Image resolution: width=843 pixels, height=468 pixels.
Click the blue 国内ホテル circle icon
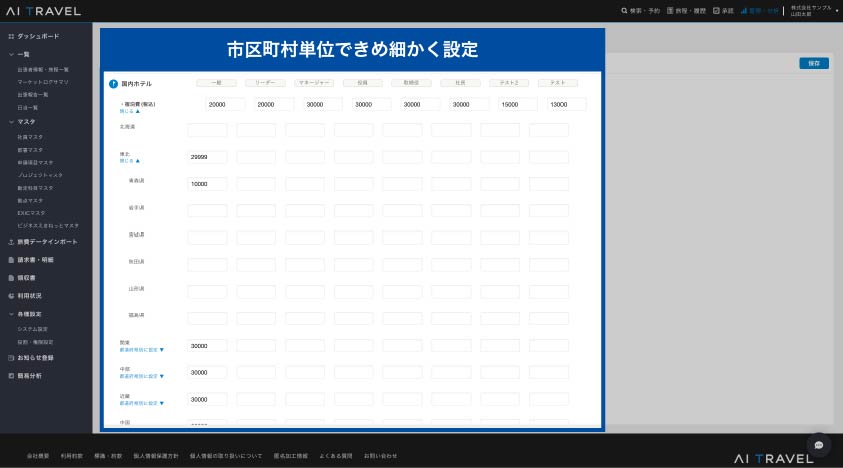(113, 84)
